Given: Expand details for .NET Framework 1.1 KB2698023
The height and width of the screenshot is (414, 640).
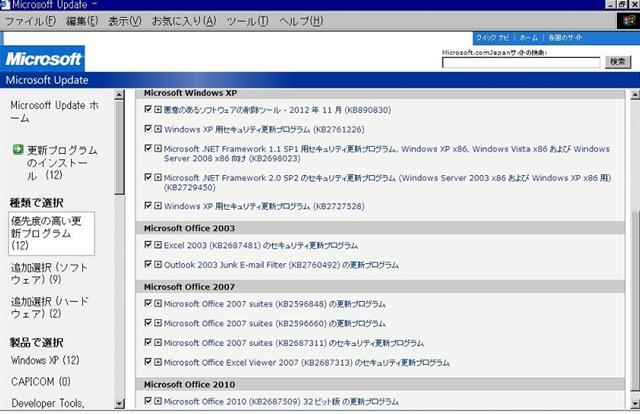Looking at the screenshot, I should click(x=158, y=148).
